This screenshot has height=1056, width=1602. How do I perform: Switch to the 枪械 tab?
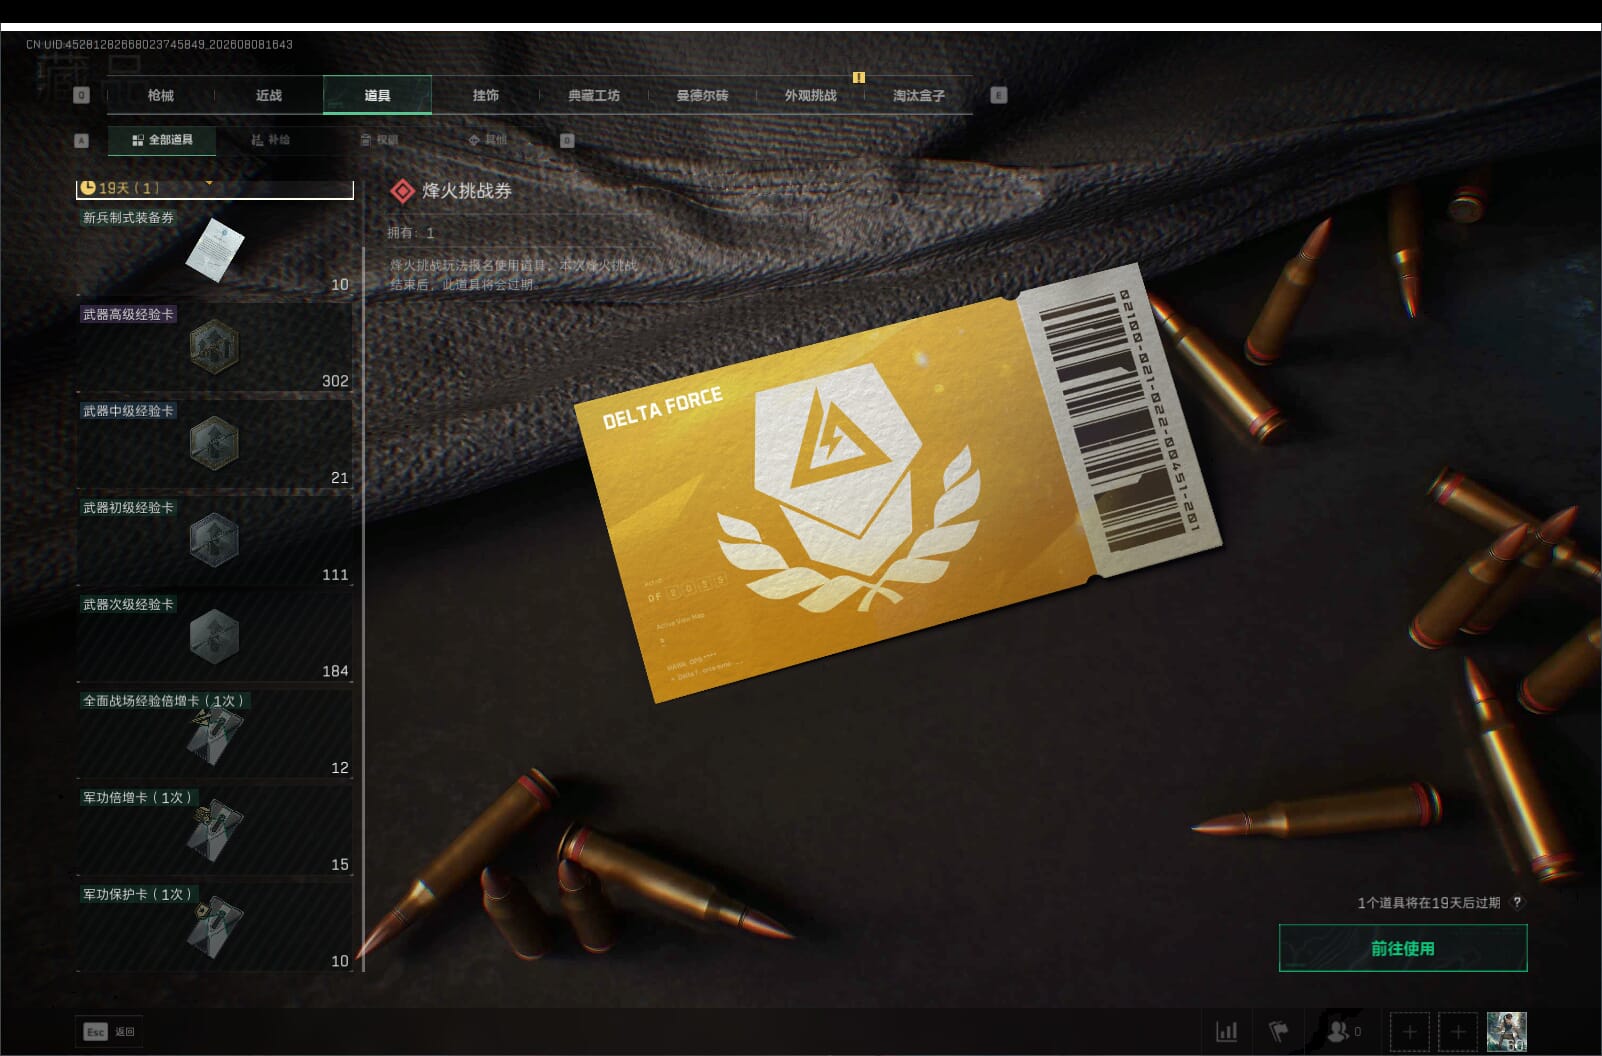(x=160, y=95)
